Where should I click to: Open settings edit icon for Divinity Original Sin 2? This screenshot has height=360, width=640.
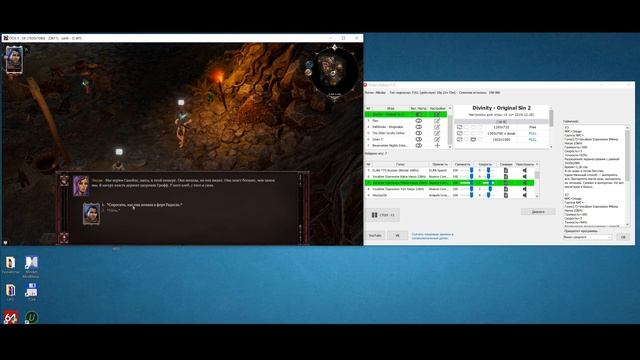pos(437,115)
